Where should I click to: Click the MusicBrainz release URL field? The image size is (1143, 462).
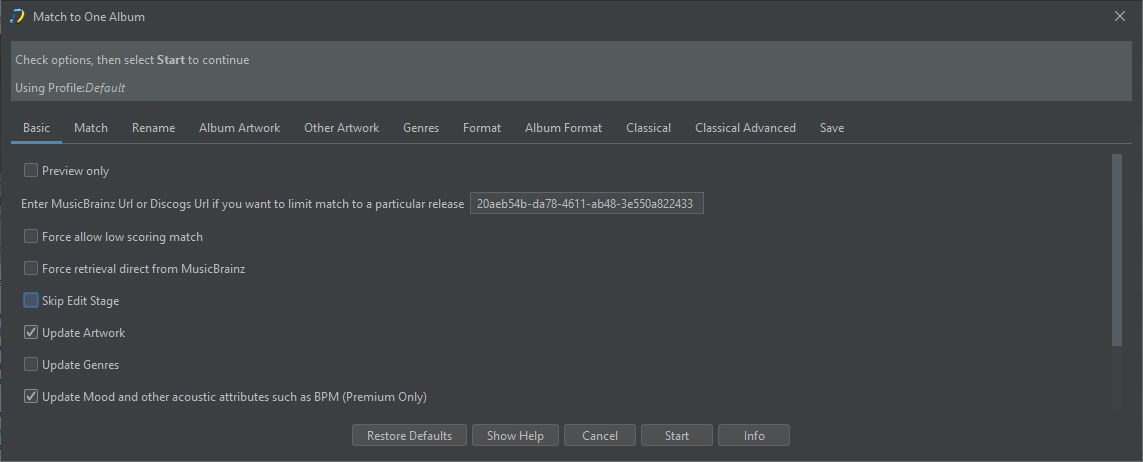(x=587, y=204)
